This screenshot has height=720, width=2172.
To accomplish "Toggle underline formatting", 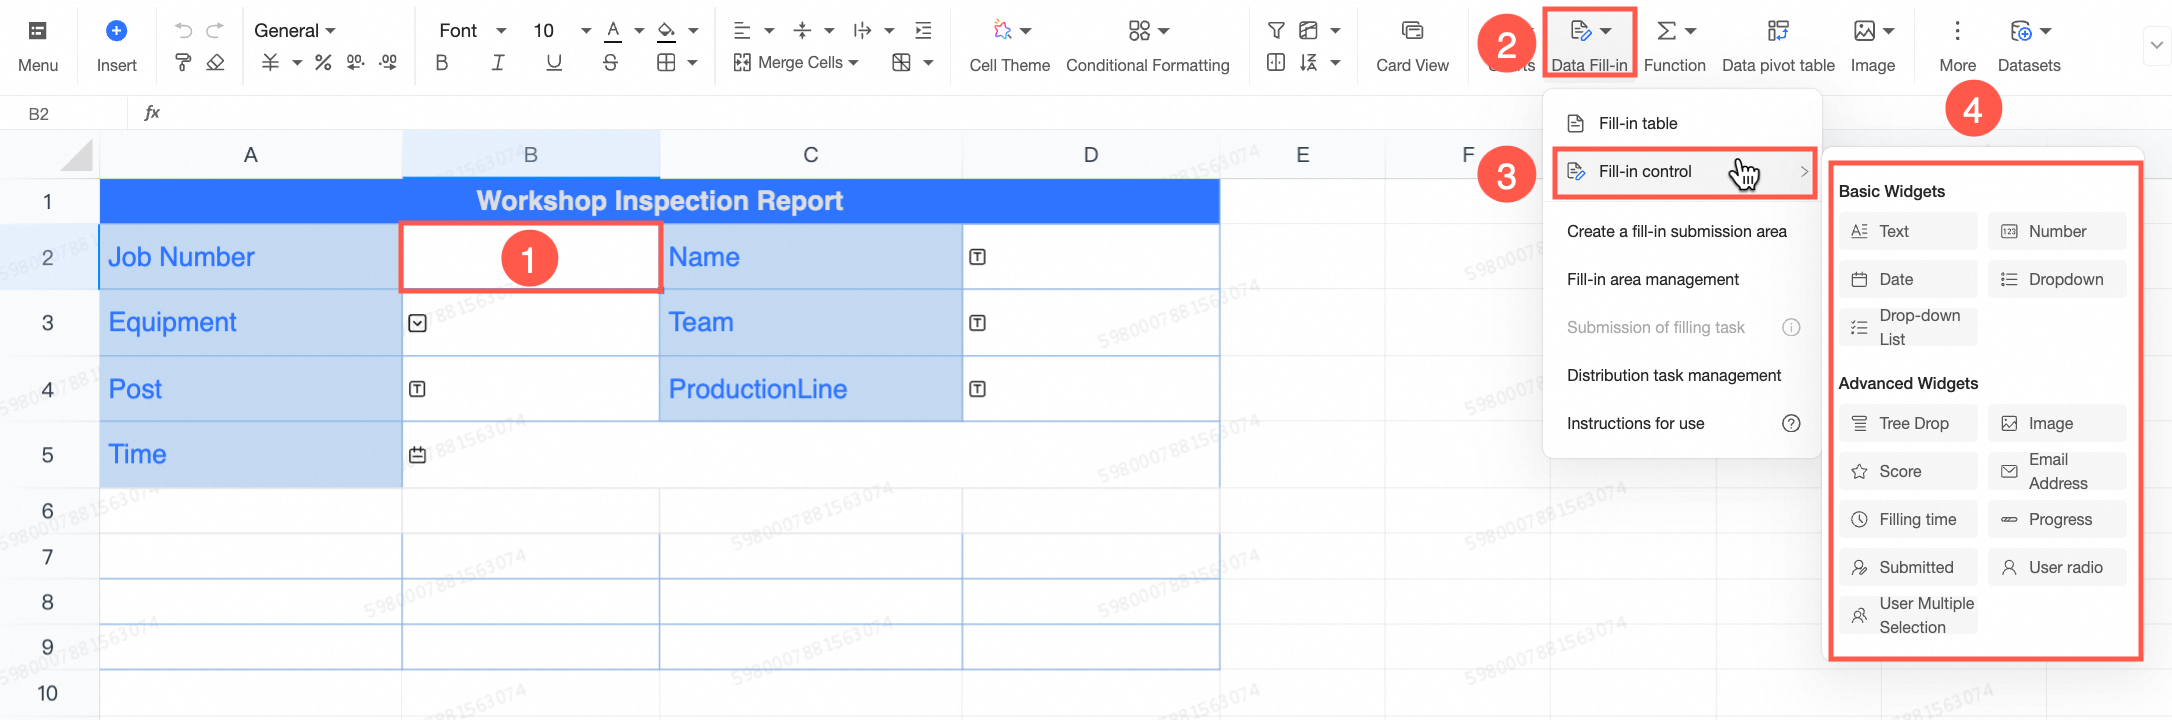I will click(x=554, y=63).
